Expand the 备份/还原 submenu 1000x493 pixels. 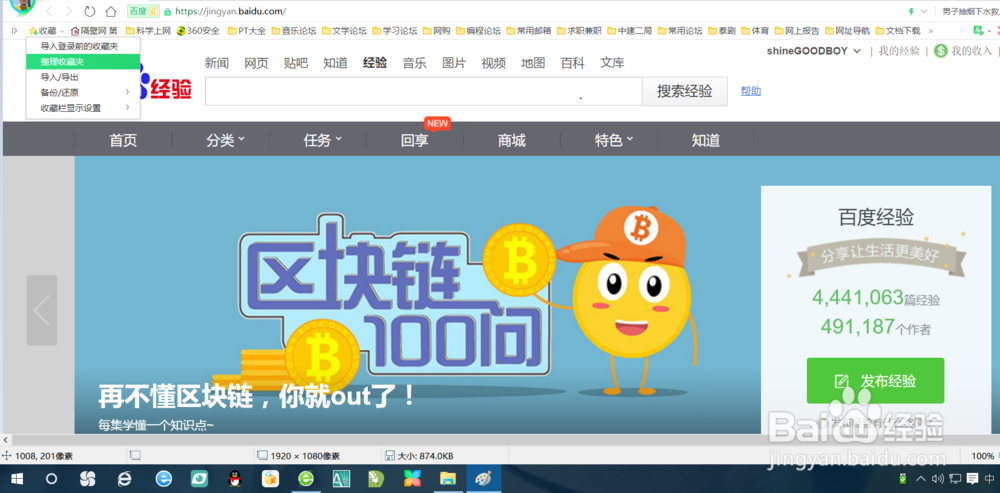pyautogui.click(x=82, y=92)
